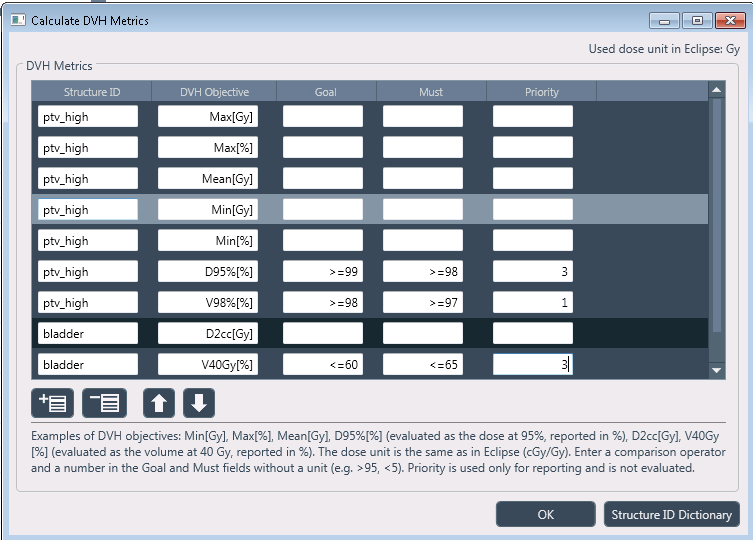753x540 pixels.
Task: Click the Priority column header
Action: (x=541, y=92)
